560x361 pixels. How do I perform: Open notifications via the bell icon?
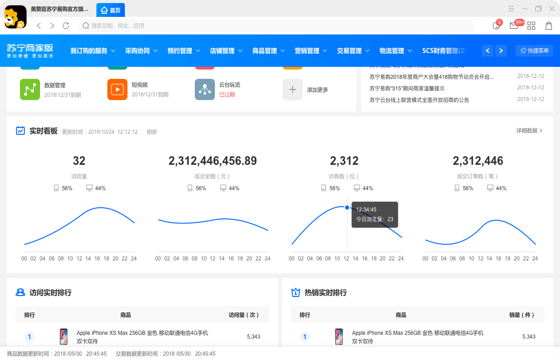click(x=496, y=26)
